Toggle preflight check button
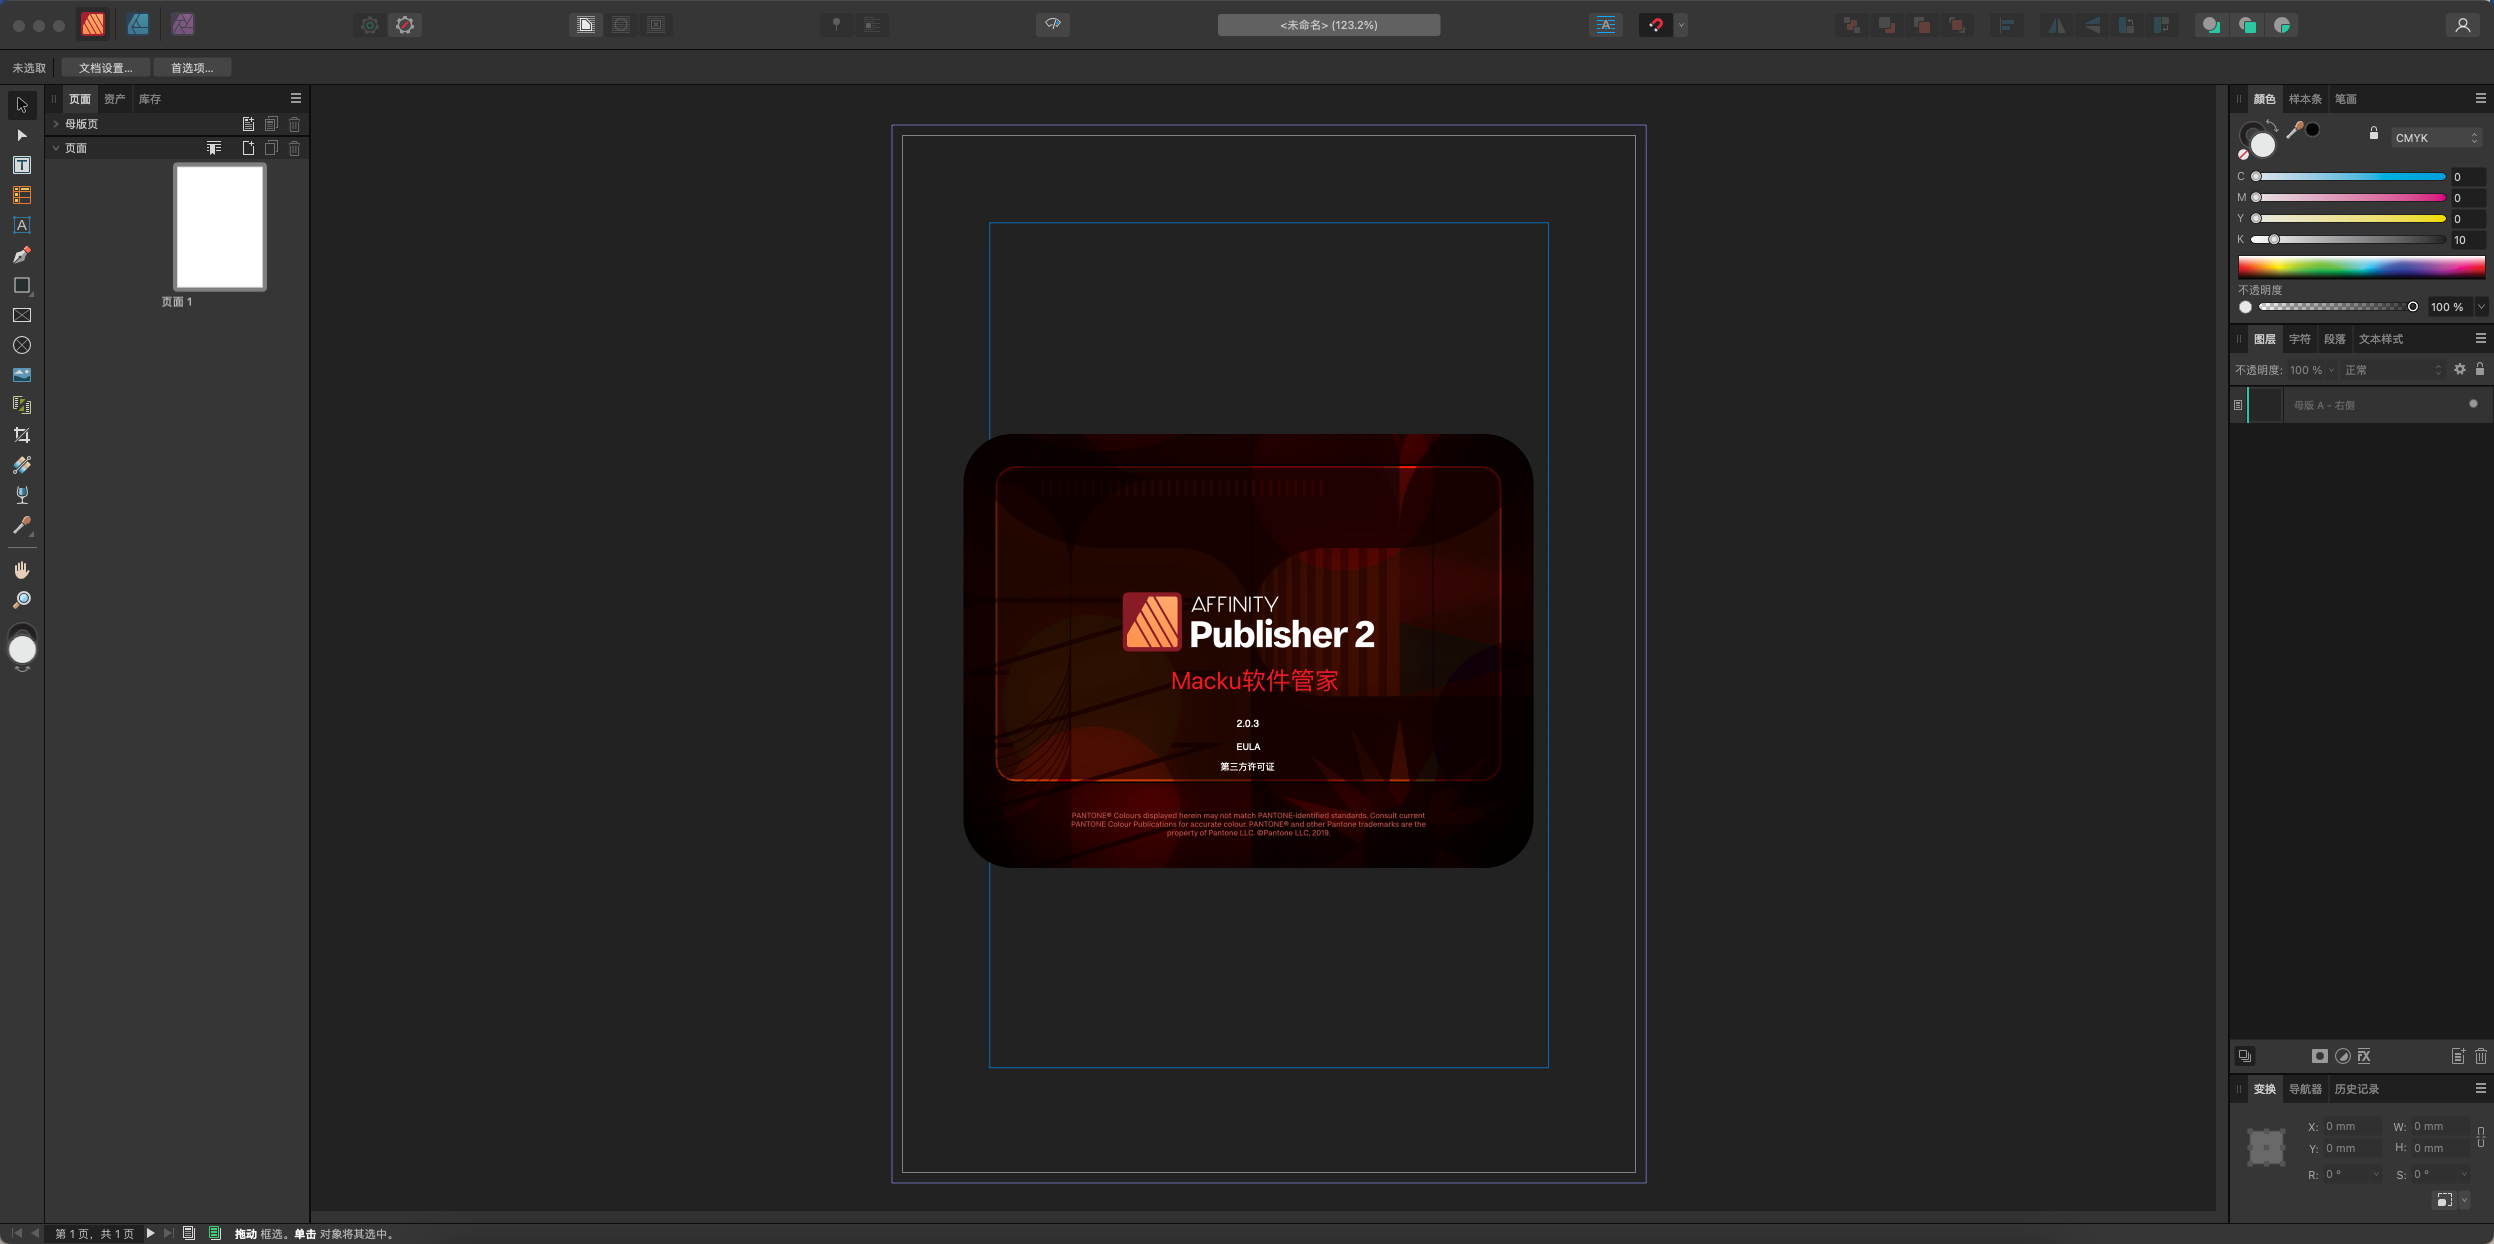Image resolution: width=2494 pixels, height=1244 pixels. pyautogui.click(x=1052, y=24)
